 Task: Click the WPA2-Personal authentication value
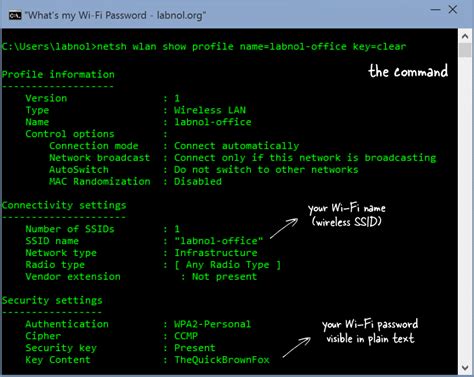[x=212, y=324]
